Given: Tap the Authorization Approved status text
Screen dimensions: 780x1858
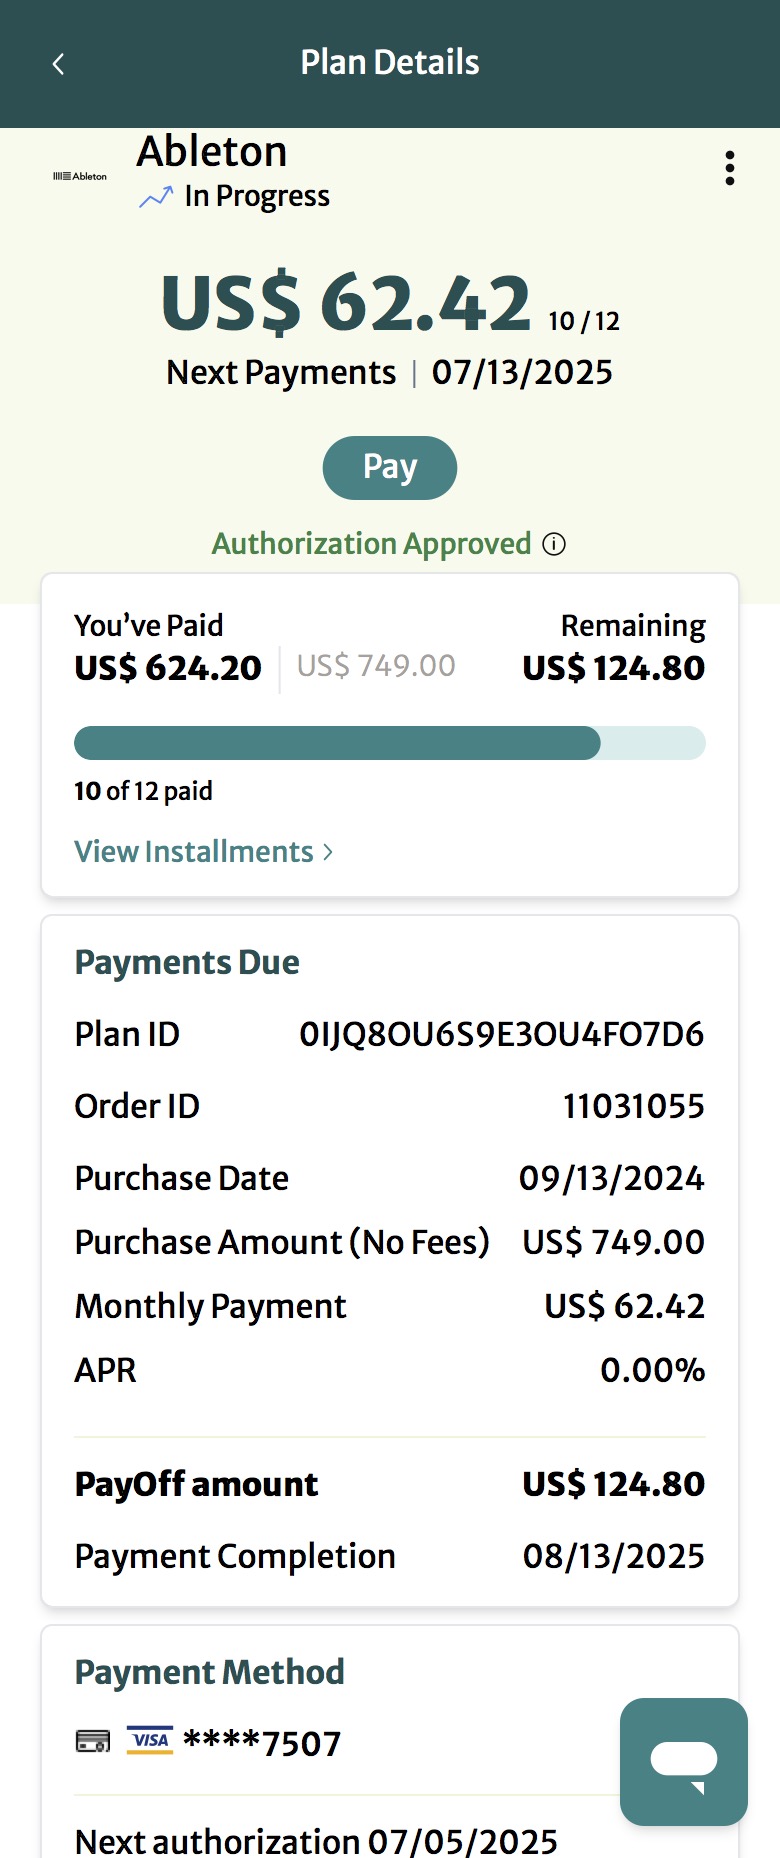Looking at the screenshot, I should (371, 544).
